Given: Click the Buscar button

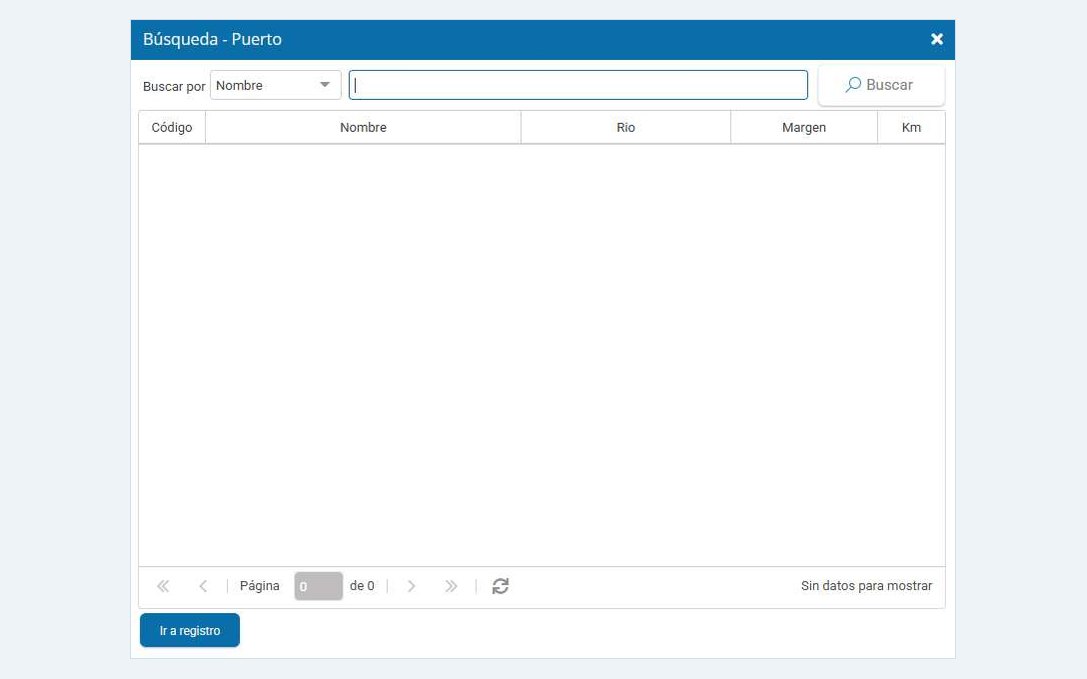Looking at the screenshot, I should tap(881, 85).
